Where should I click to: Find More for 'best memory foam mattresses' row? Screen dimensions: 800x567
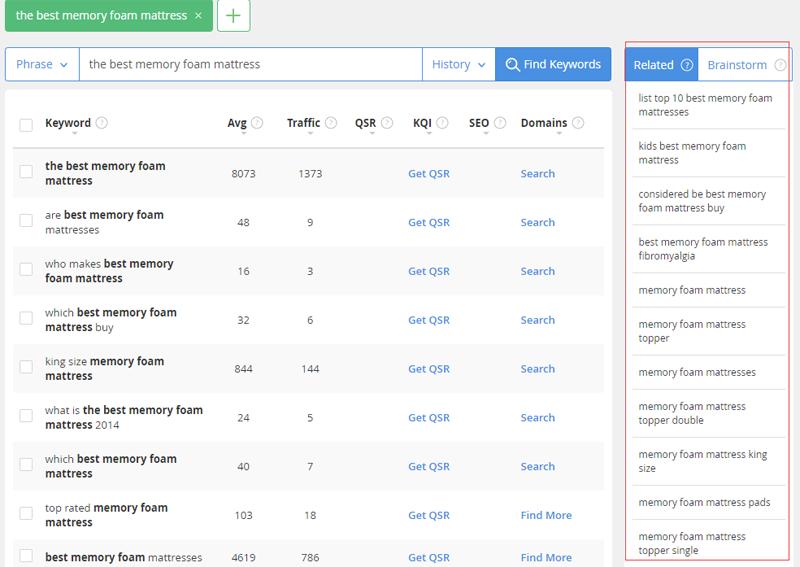pyautogui.click(x=546, y=557)
